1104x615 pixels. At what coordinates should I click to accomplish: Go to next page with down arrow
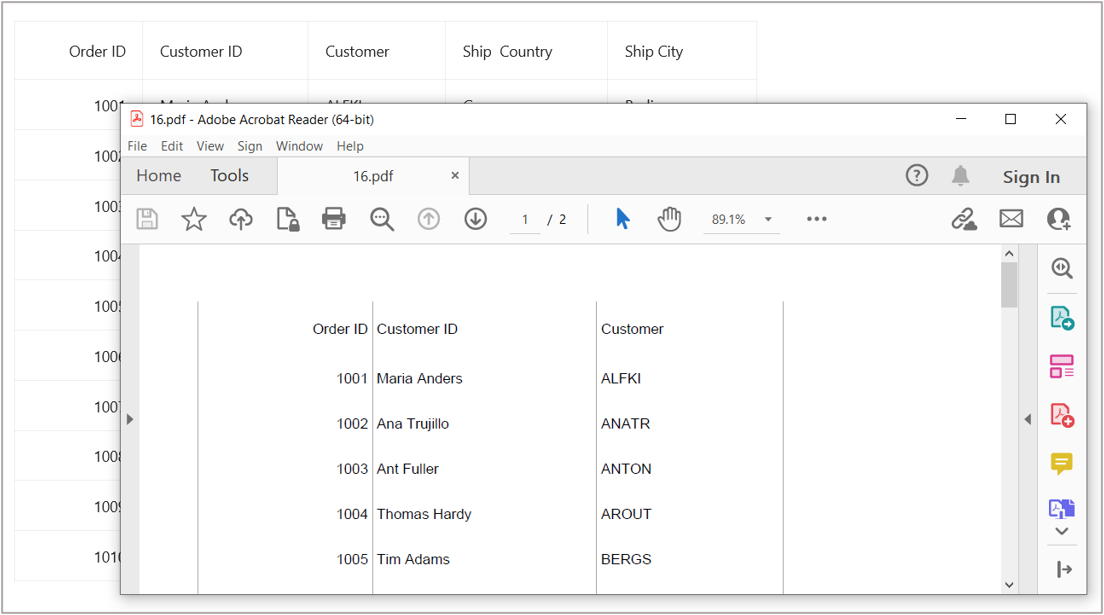pos(475,218)
